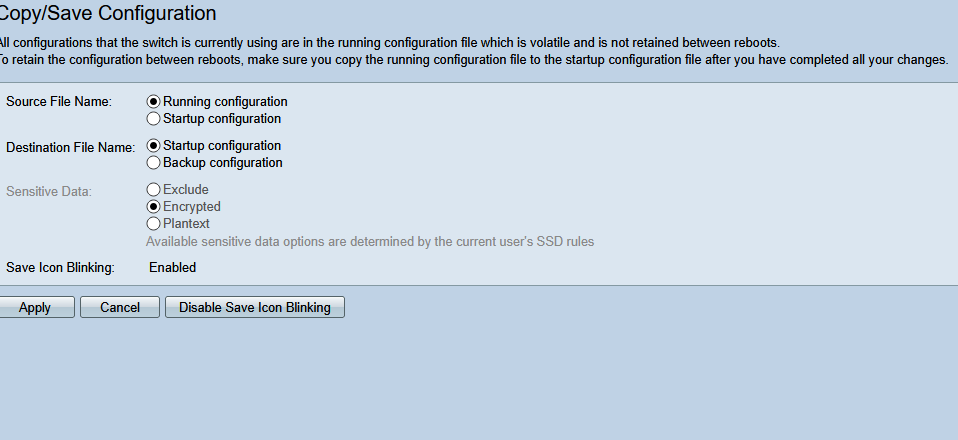Select Running configuration as source file
Viewport: 958px width, 440px height.
click(x=154, y=101)
